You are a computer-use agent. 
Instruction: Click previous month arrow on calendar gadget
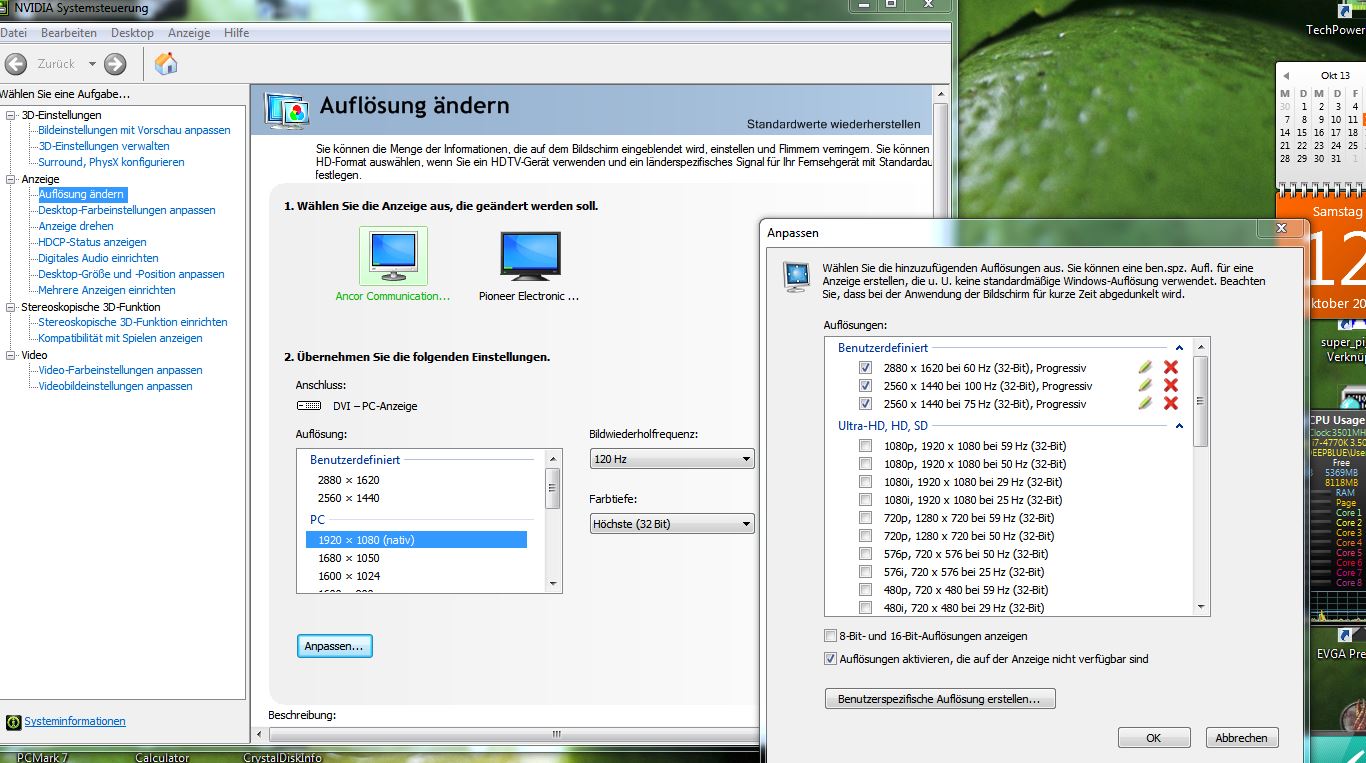click(1286, 76)
